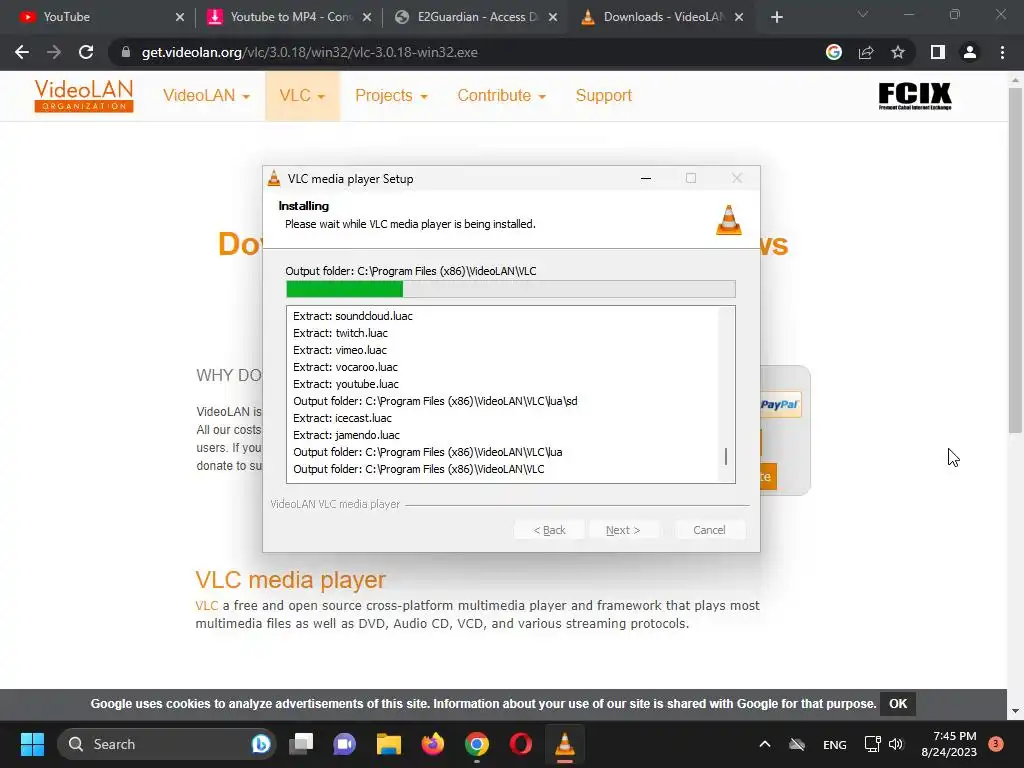Close the YouTube tab
This screenshot has width=1024, height=768.
180,17
